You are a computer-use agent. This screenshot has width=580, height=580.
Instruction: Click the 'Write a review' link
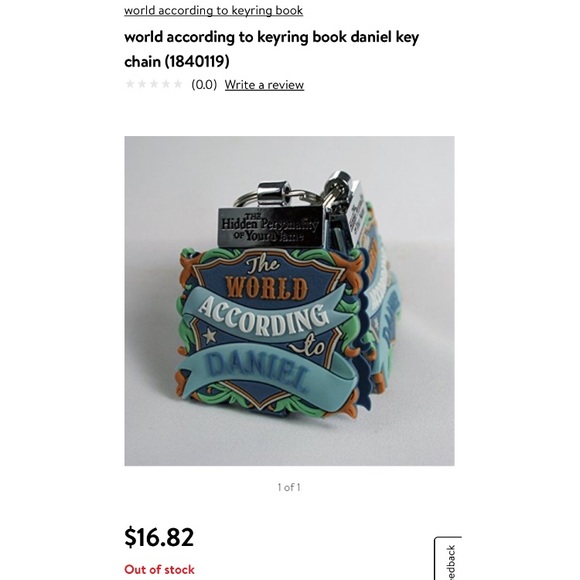(x=264, y=85)
